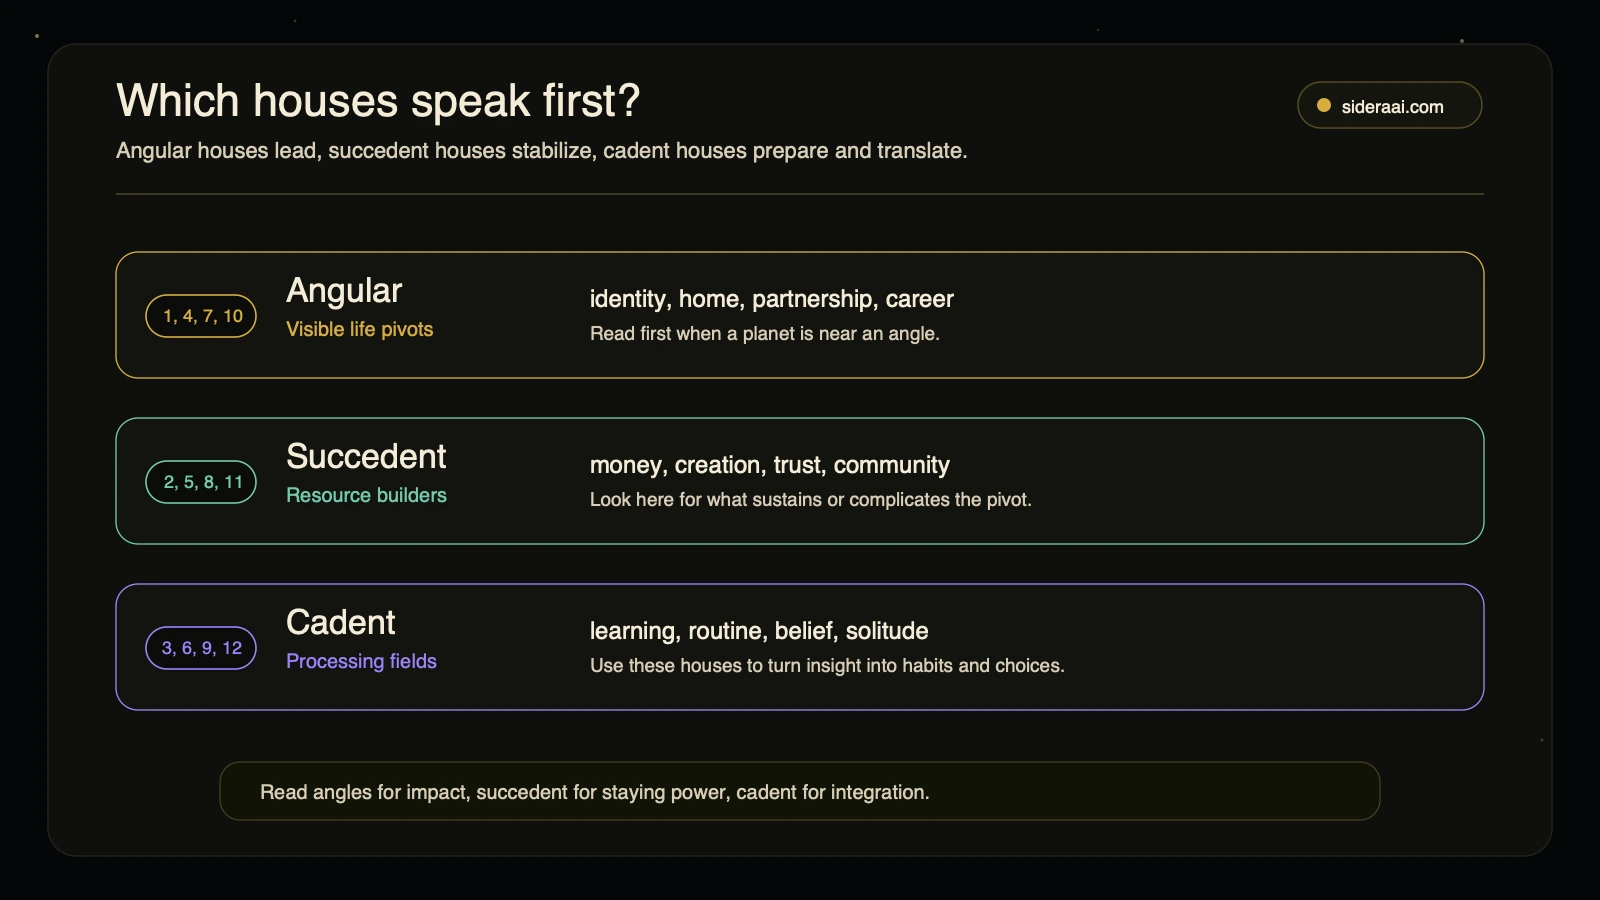Select the 2, 5, 8, 11 pill

click(x=201, y=482)
